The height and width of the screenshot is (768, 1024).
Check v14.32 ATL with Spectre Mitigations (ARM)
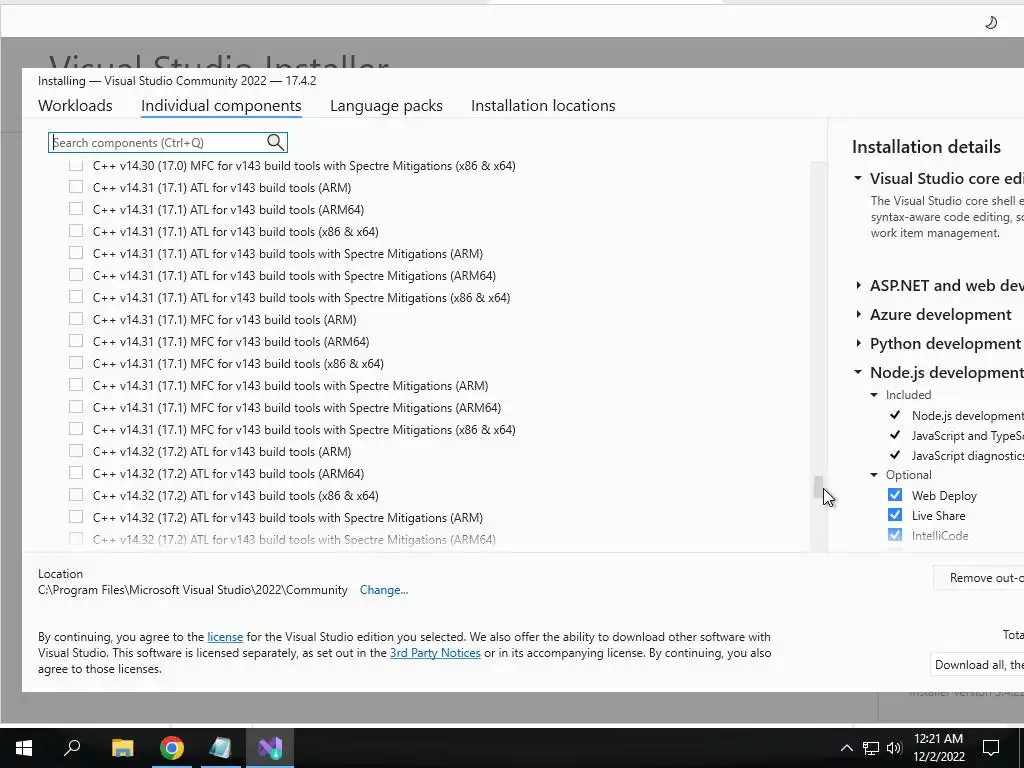(76, 517)
